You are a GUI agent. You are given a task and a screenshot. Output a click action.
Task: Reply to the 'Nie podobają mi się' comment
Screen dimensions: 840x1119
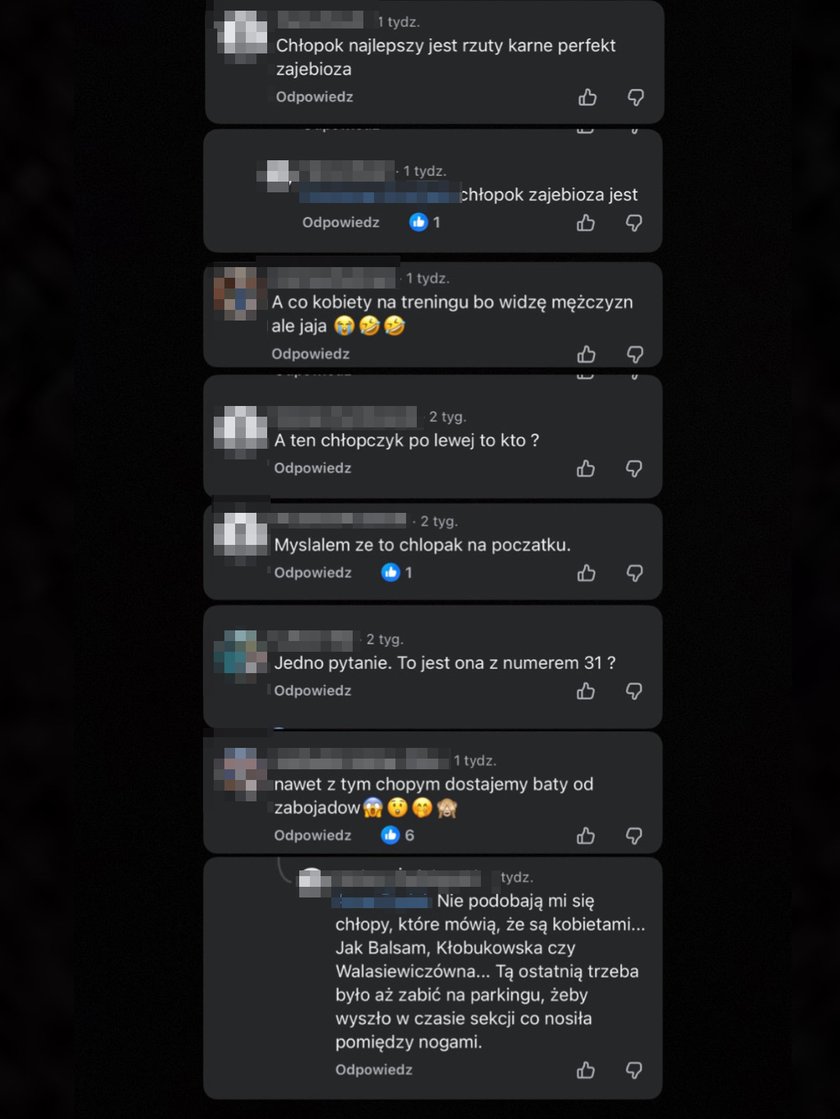374,1070
